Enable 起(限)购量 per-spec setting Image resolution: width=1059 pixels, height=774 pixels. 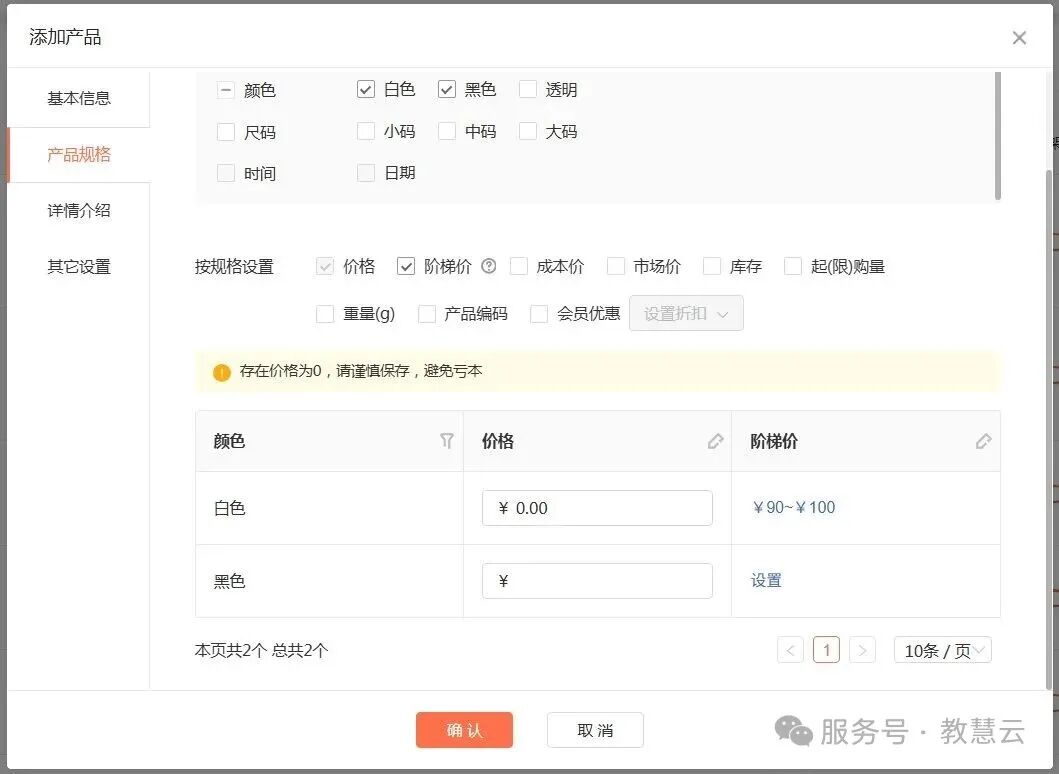pyautogui.click(x=793, y=266)
